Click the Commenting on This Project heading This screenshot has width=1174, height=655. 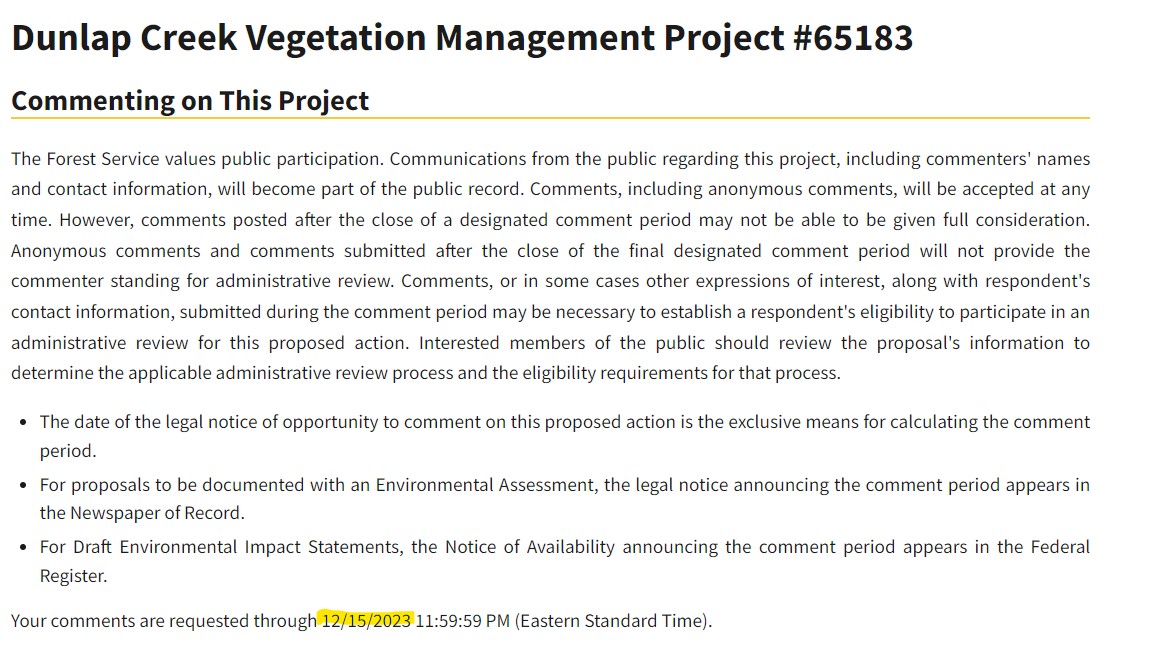[190, 101]
